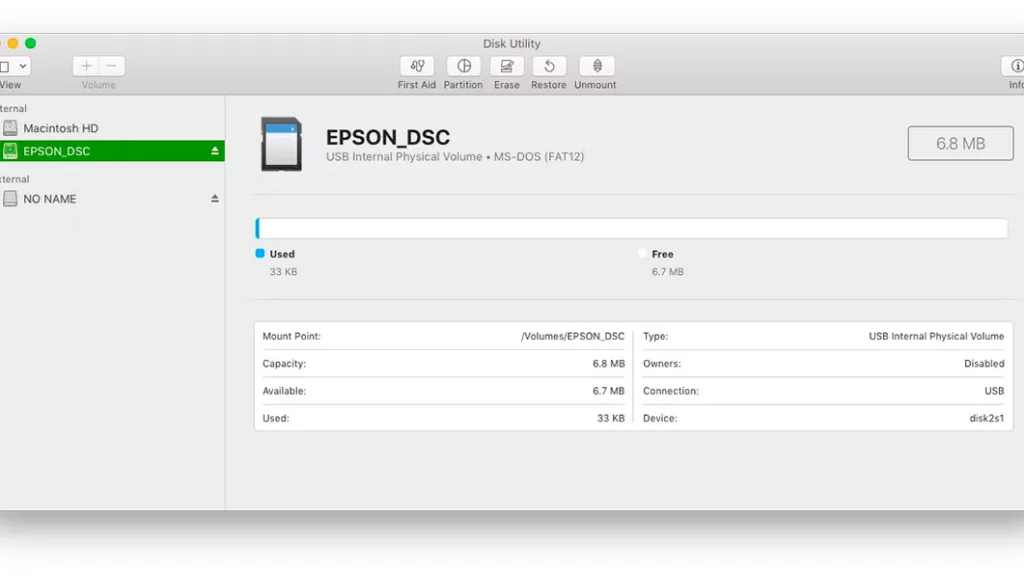Click the large SD card image
1024x576 pixels.
pyautogui.click(x=281, y=144)
